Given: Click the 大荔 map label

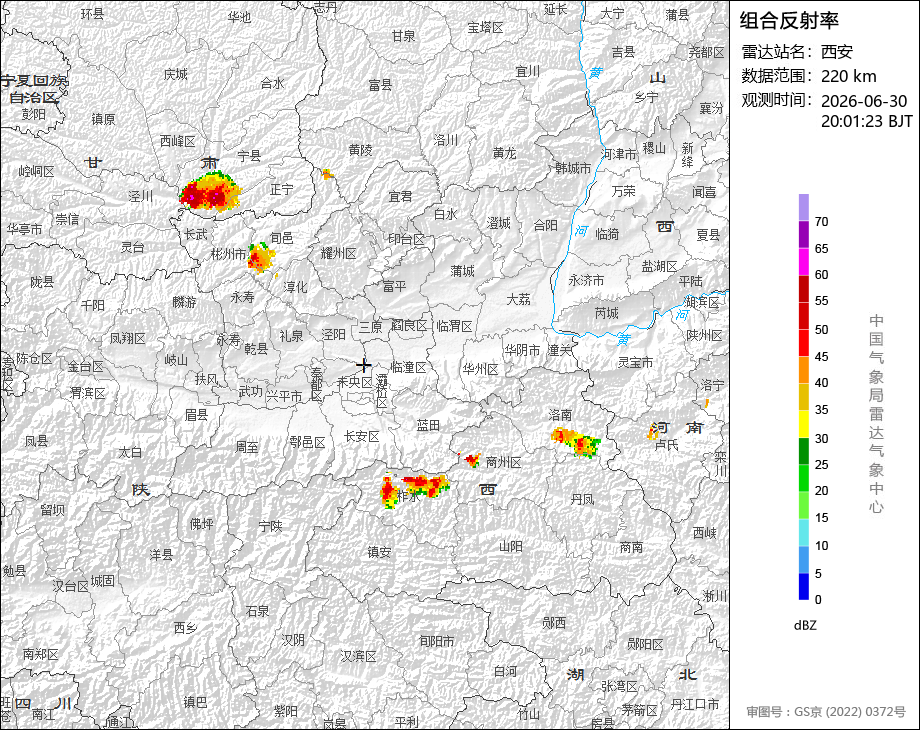Looking at the screenshot, I should [519, 299].
